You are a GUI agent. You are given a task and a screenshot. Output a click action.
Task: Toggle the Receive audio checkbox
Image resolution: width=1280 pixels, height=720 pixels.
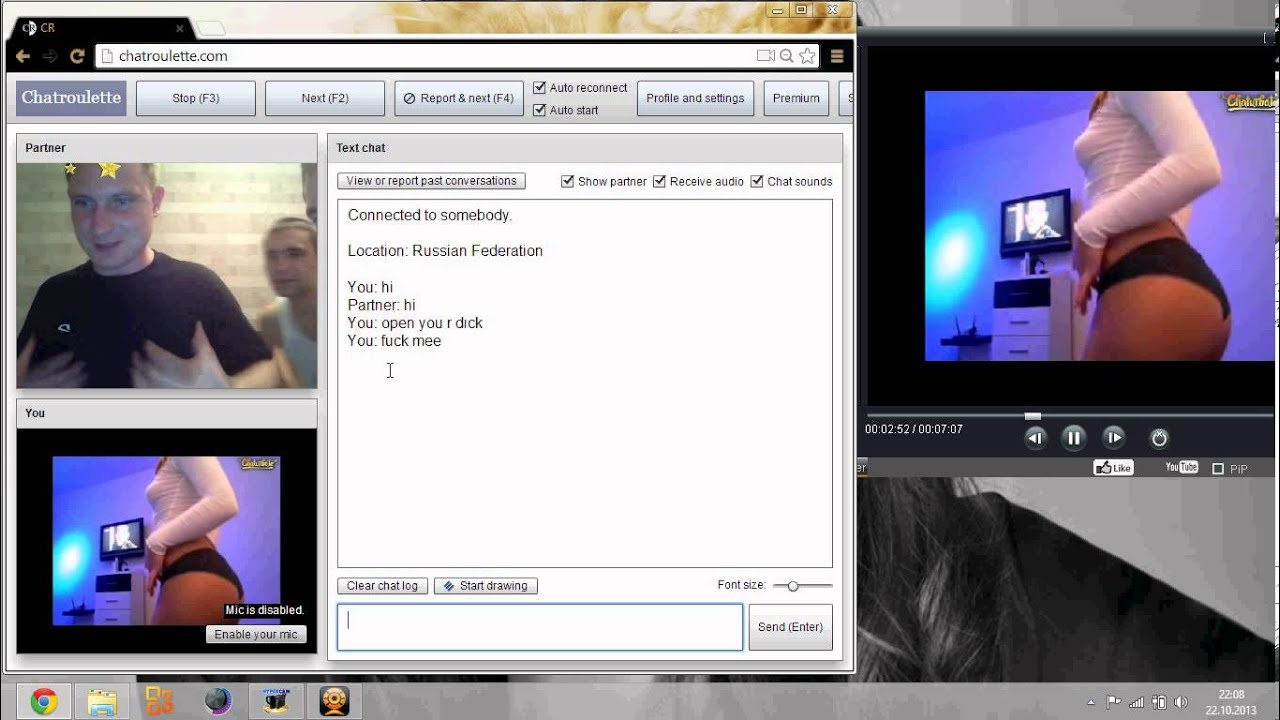(660, 181)
